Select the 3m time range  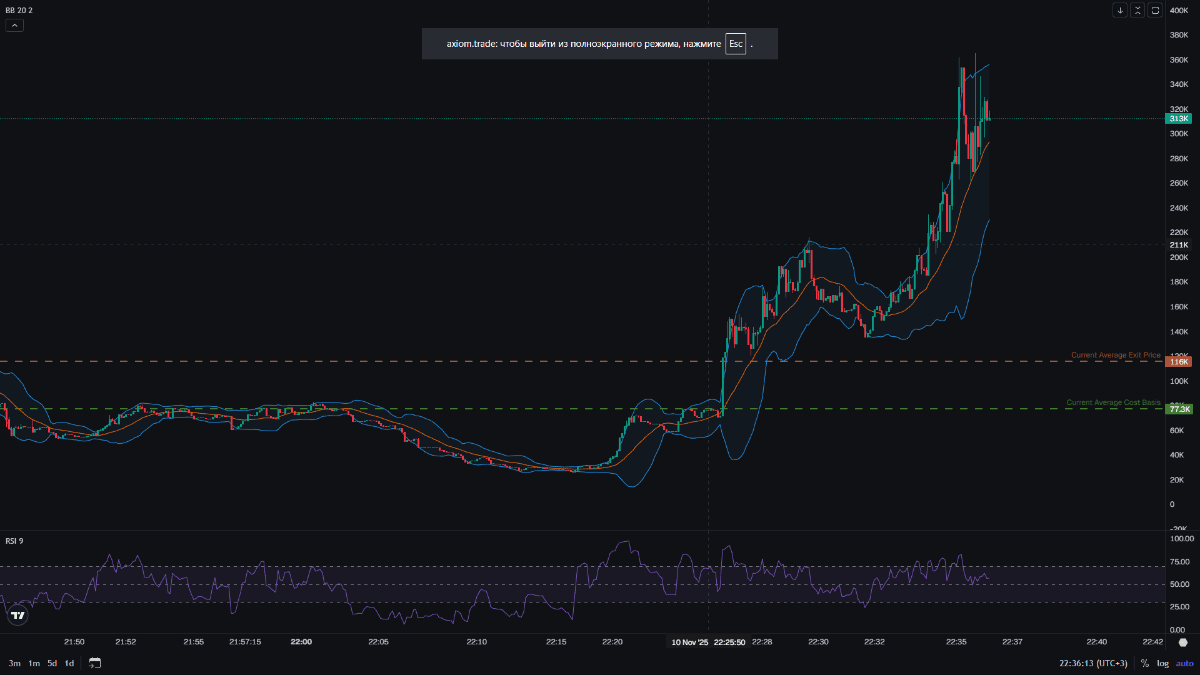[x=14, y=663]
